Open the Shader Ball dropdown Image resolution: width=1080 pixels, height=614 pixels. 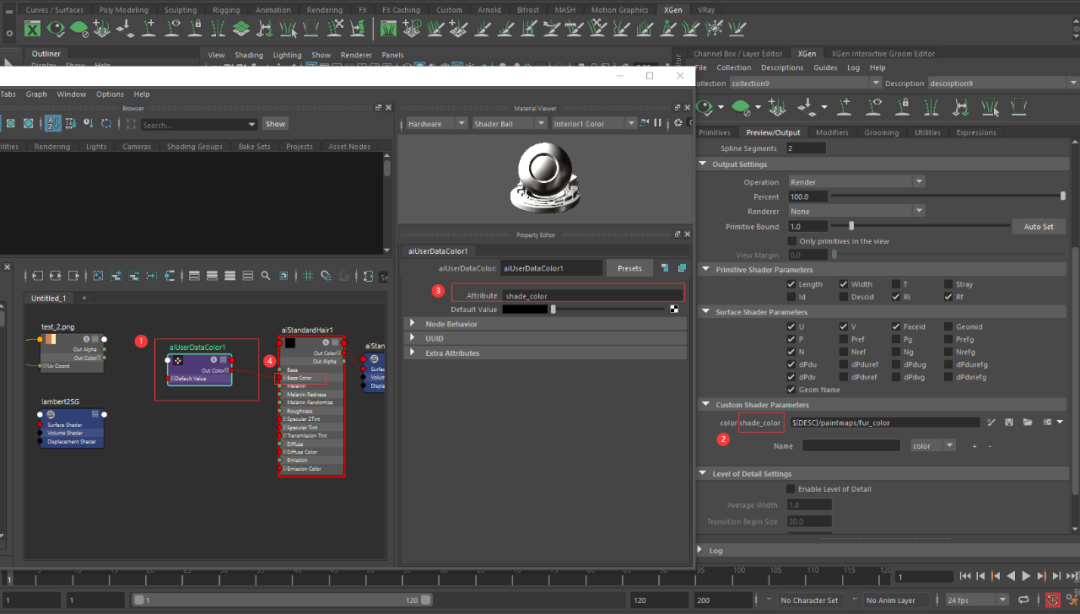(508, 123)
